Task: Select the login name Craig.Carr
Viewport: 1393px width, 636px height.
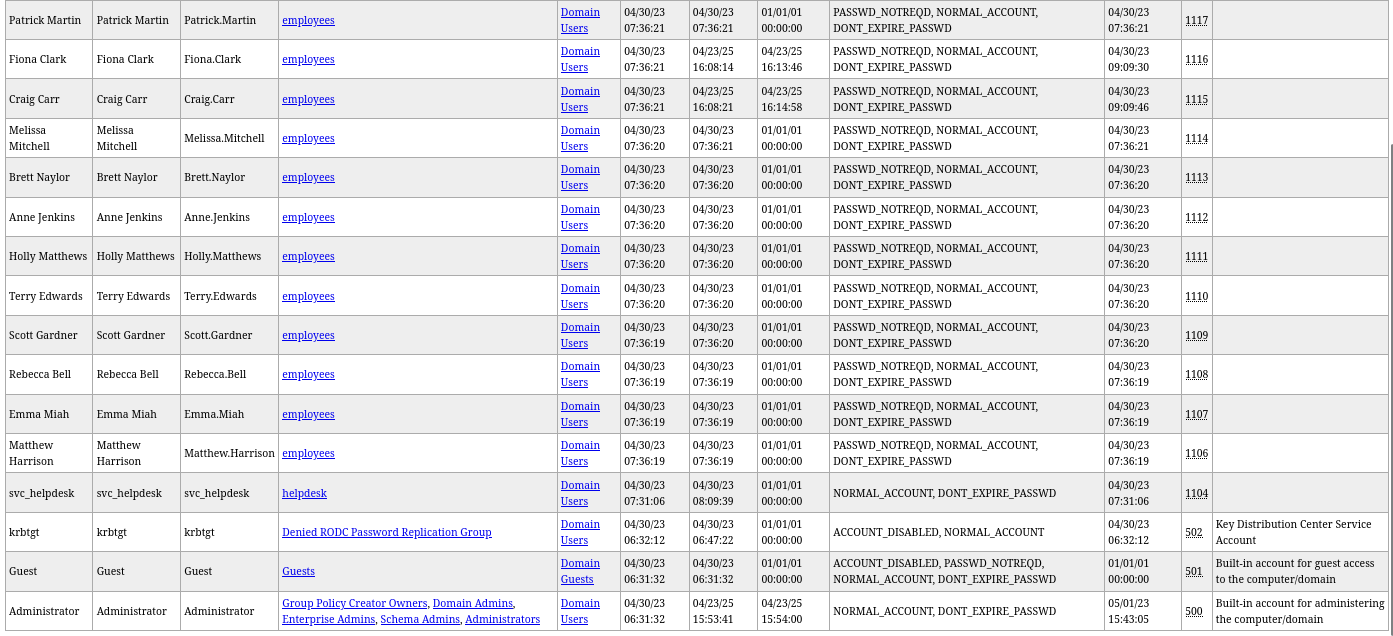Action: click(x=210, y=99)
